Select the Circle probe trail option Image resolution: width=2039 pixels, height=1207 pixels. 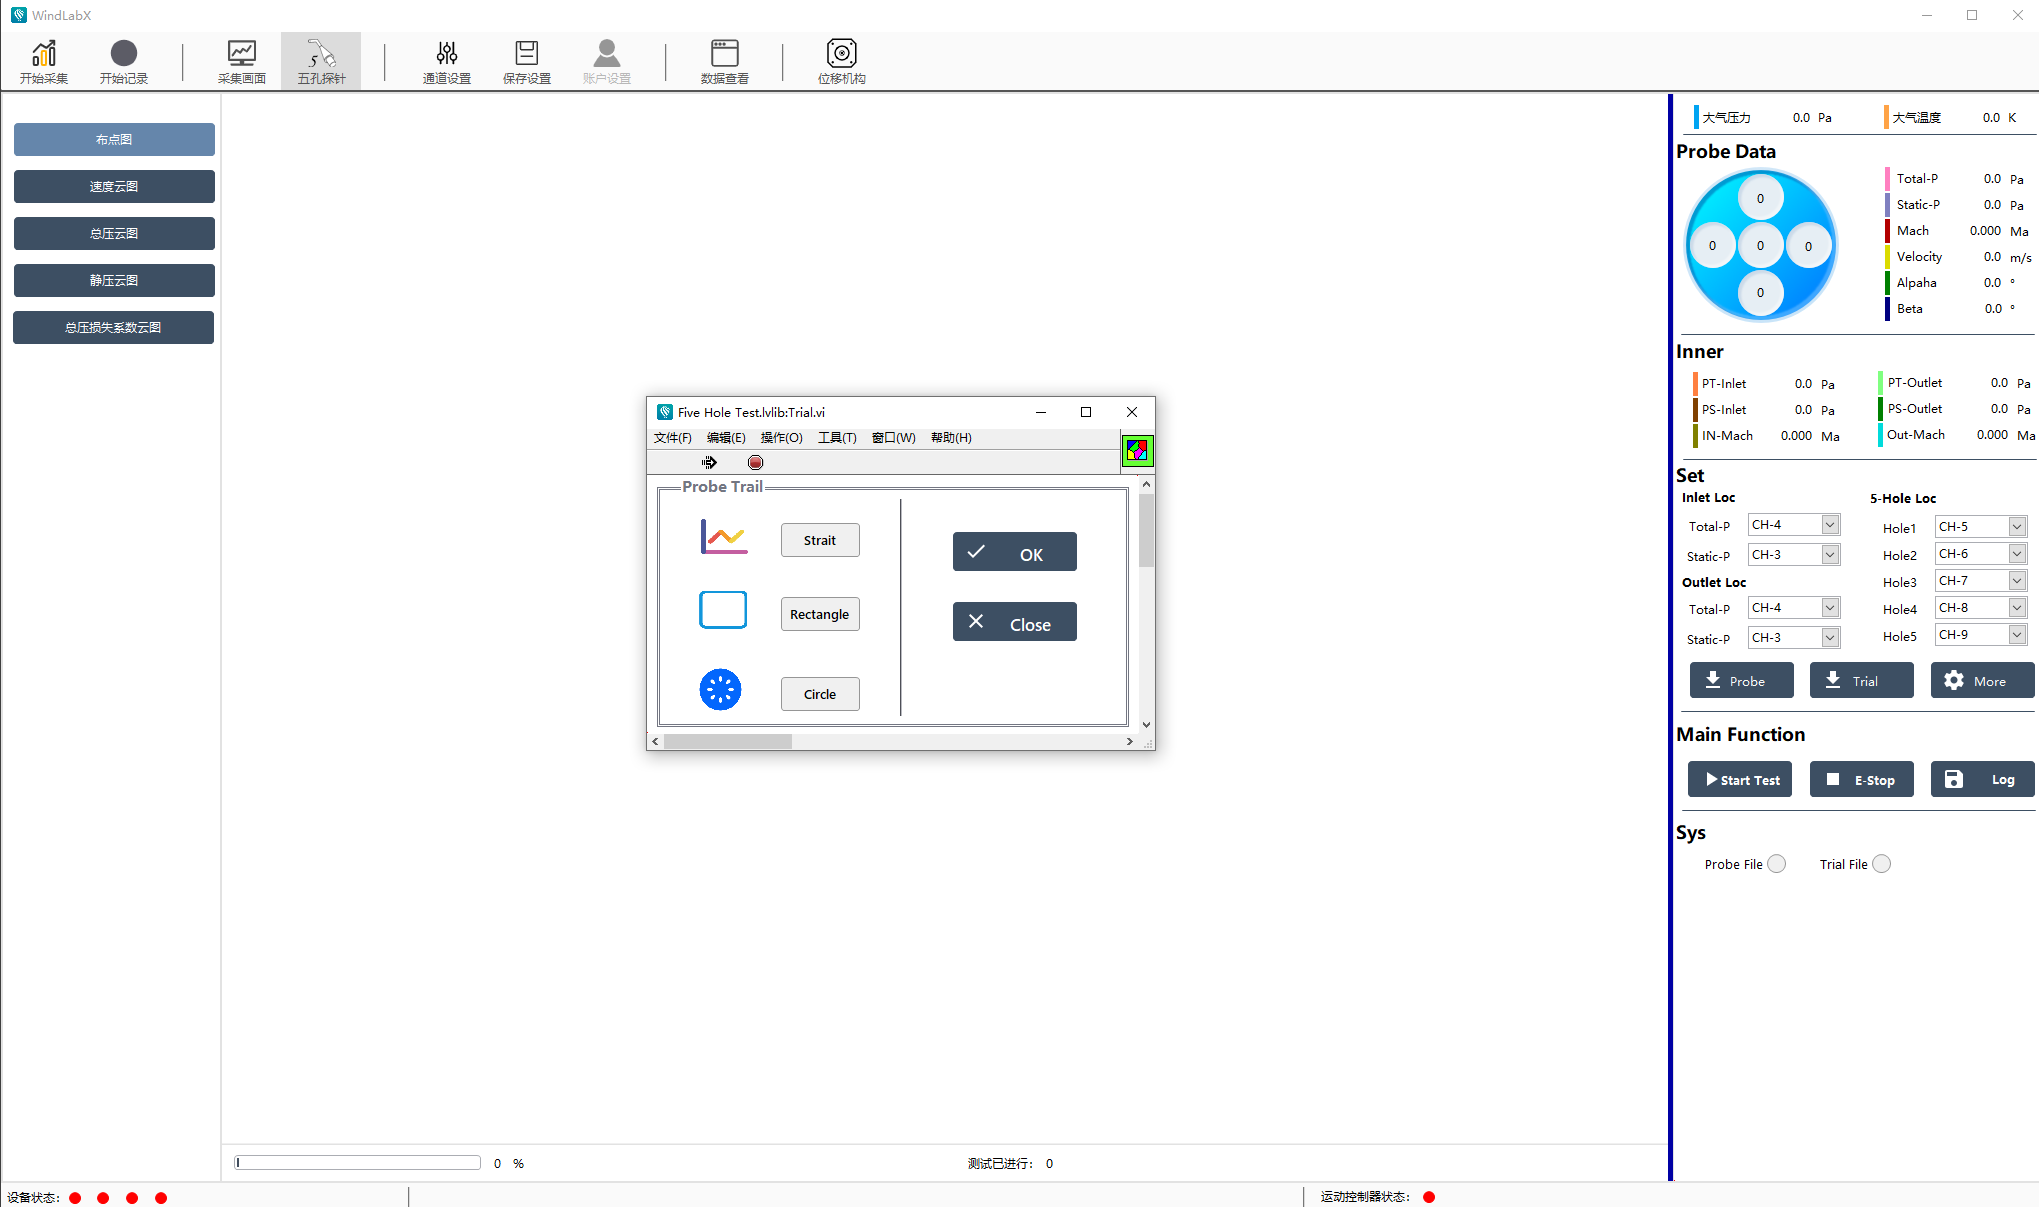point(818,693)
